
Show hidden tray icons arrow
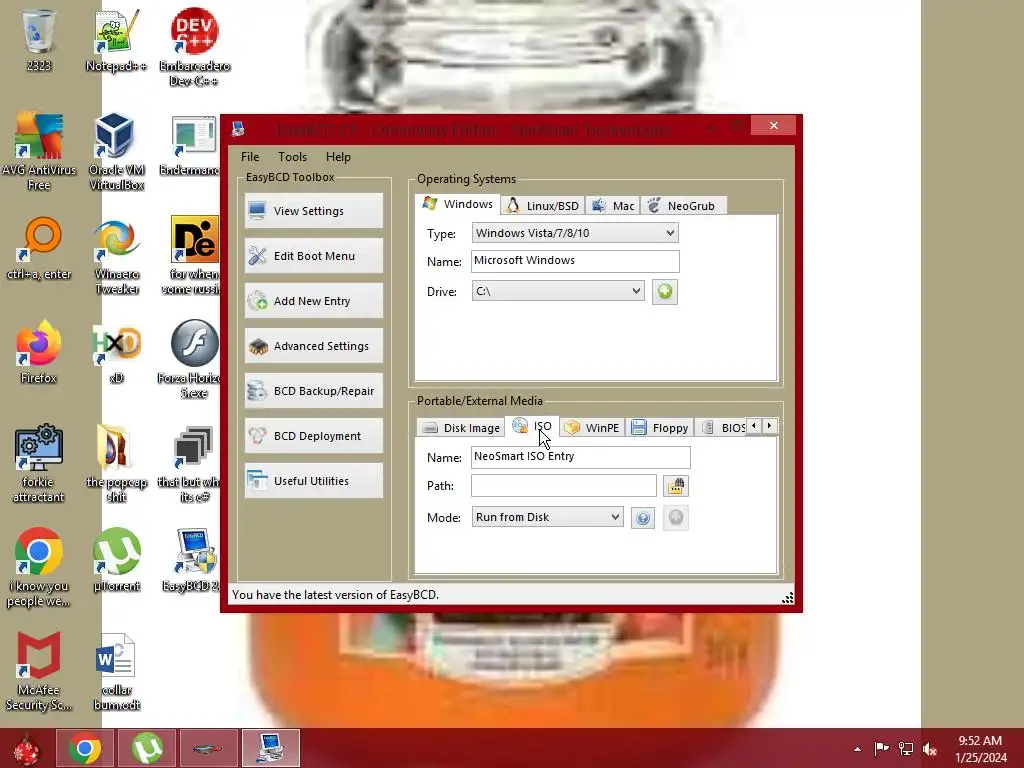click(857, 749)
